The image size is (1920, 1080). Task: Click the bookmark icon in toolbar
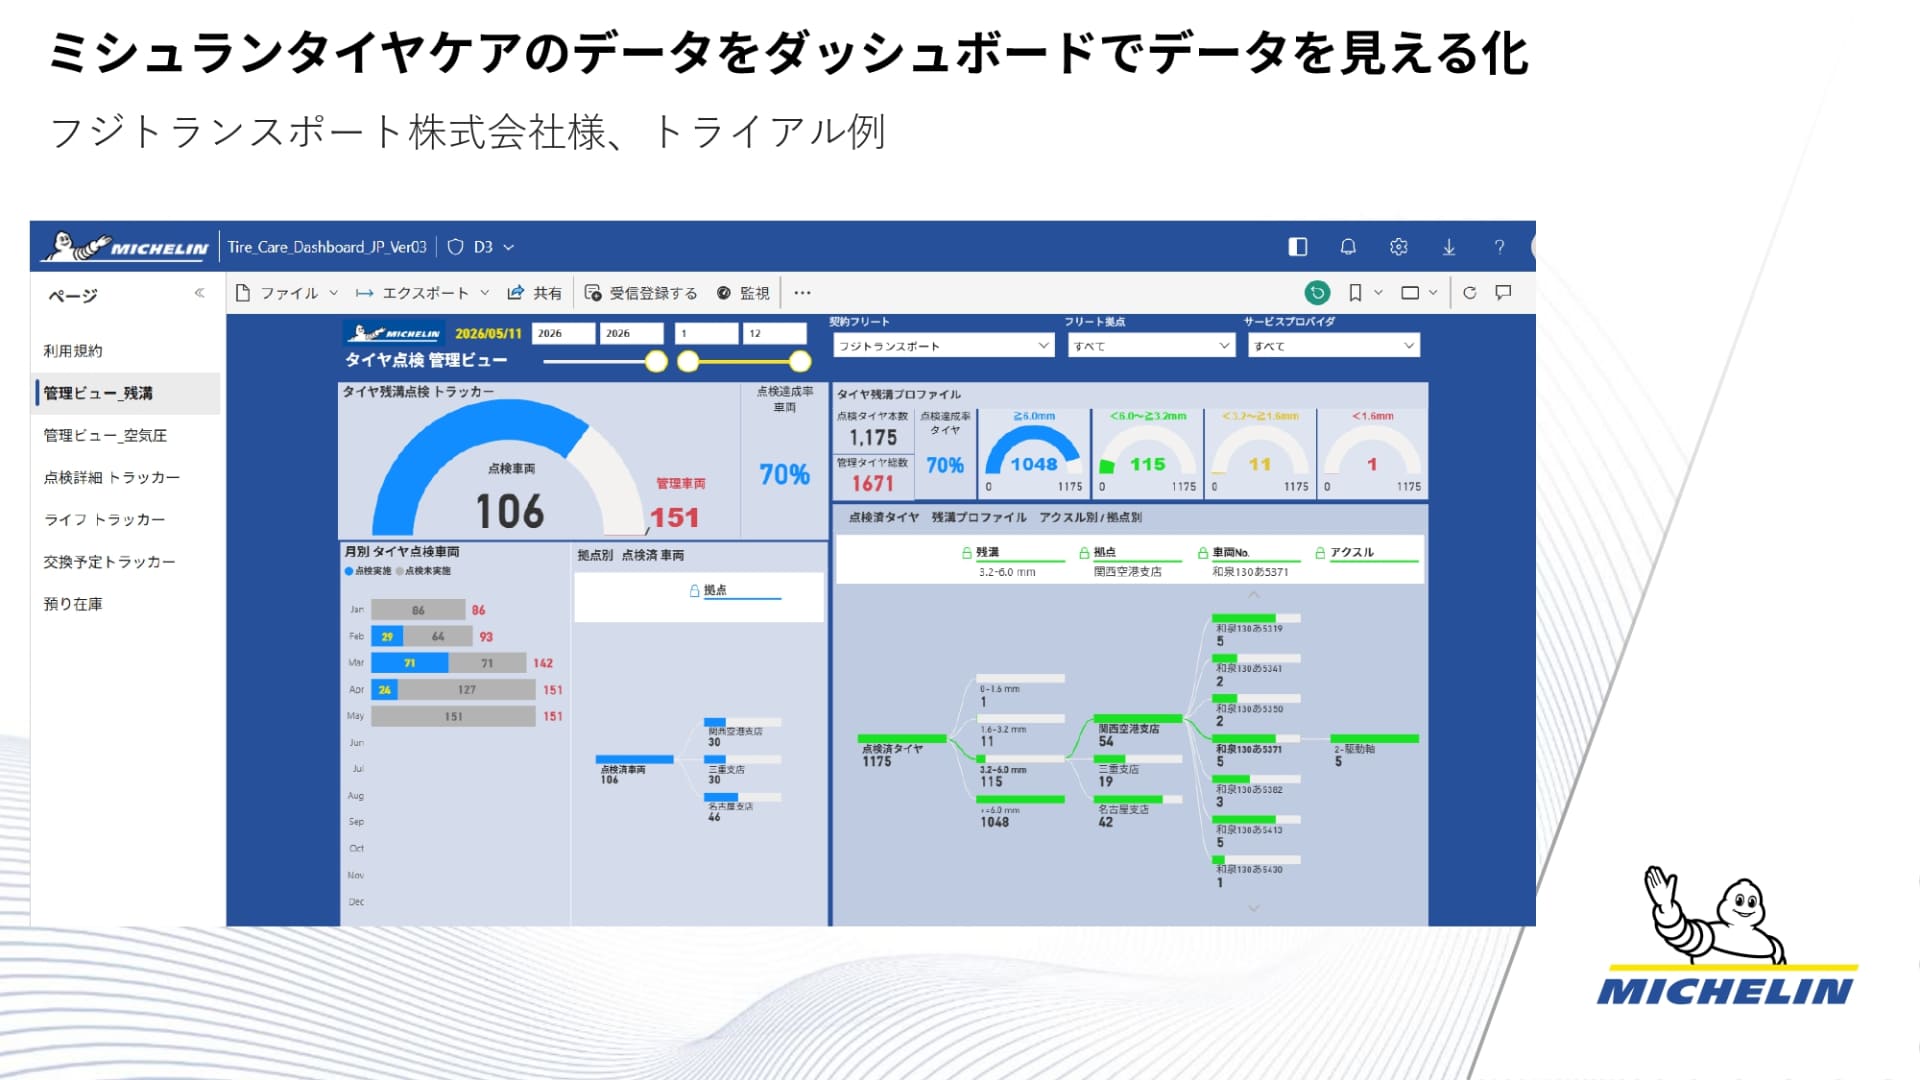point(1355,293)
